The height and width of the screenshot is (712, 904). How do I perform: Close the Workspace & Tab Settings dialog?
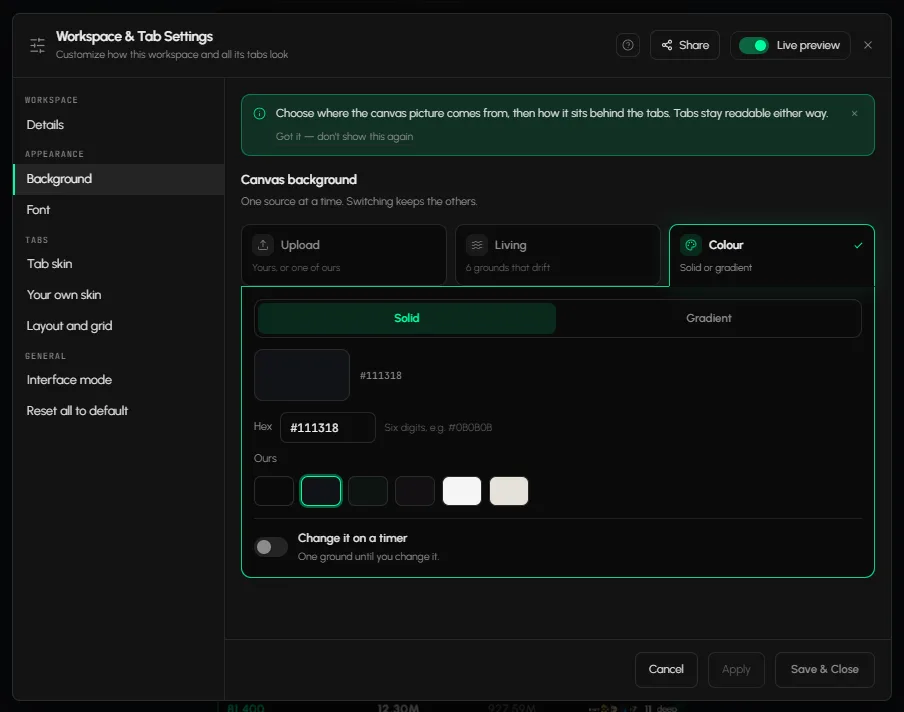click(x=868, y=45)
